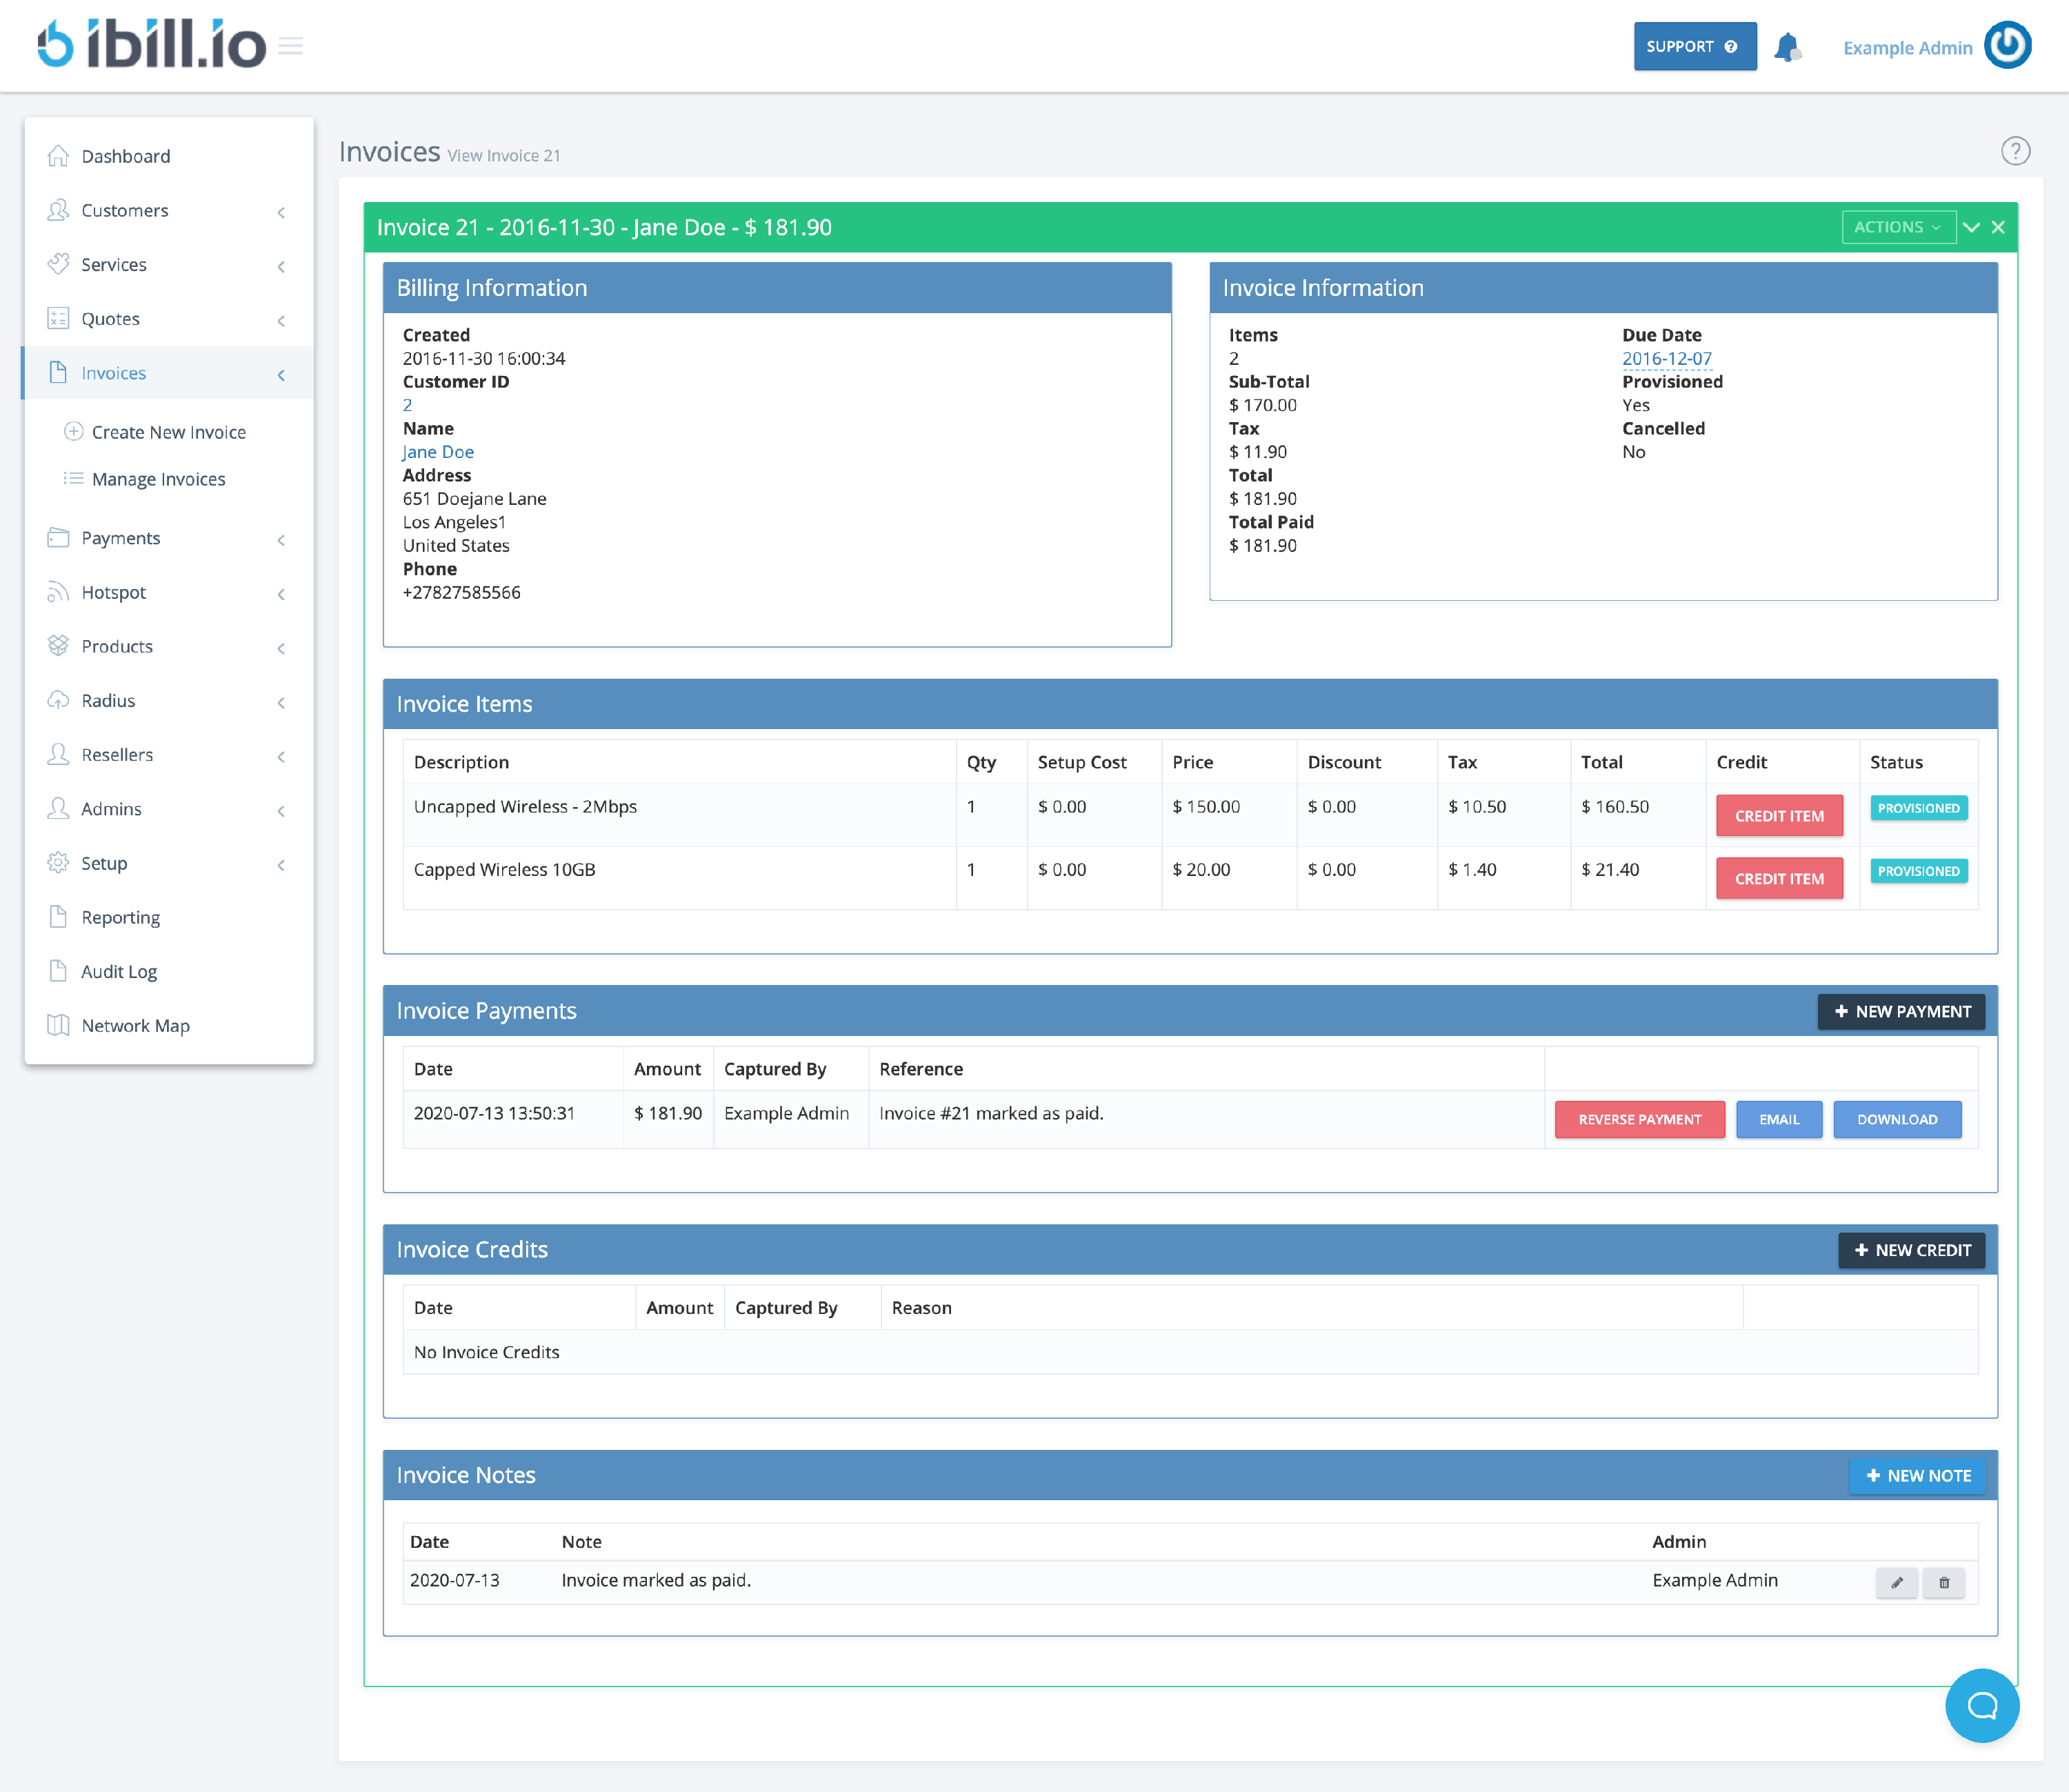Image resolution: width=2069 pixels, height=1792 pixels.
Task: Click the edit pencil icon on the note
Action: click(1897, 1583)
